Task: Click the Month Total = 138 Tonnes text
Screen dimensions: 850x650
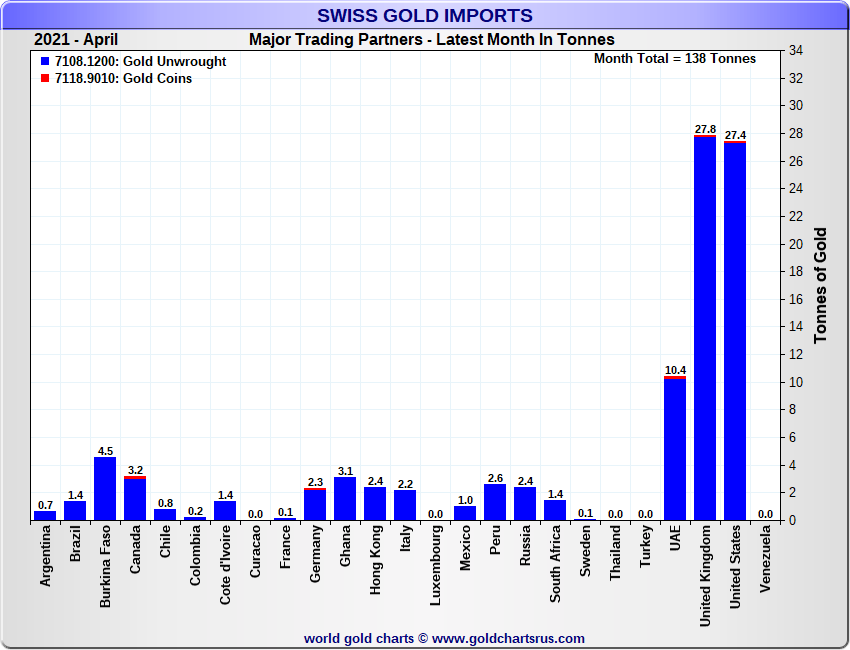Action: pos(675,59)
